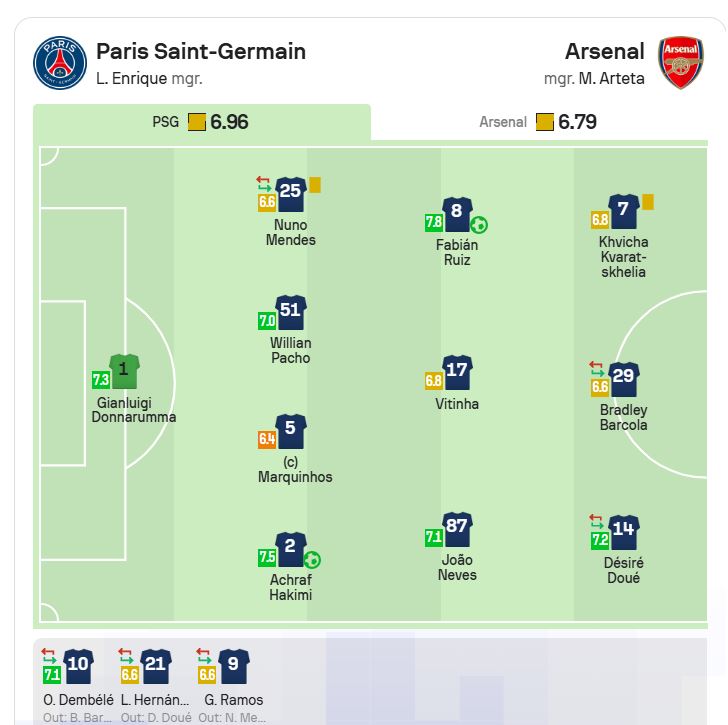728x725 pixels.
Task: Click Marquinhos' orange 6.4 rating badge
Action: pyautogui.click(x=267, y=440)
